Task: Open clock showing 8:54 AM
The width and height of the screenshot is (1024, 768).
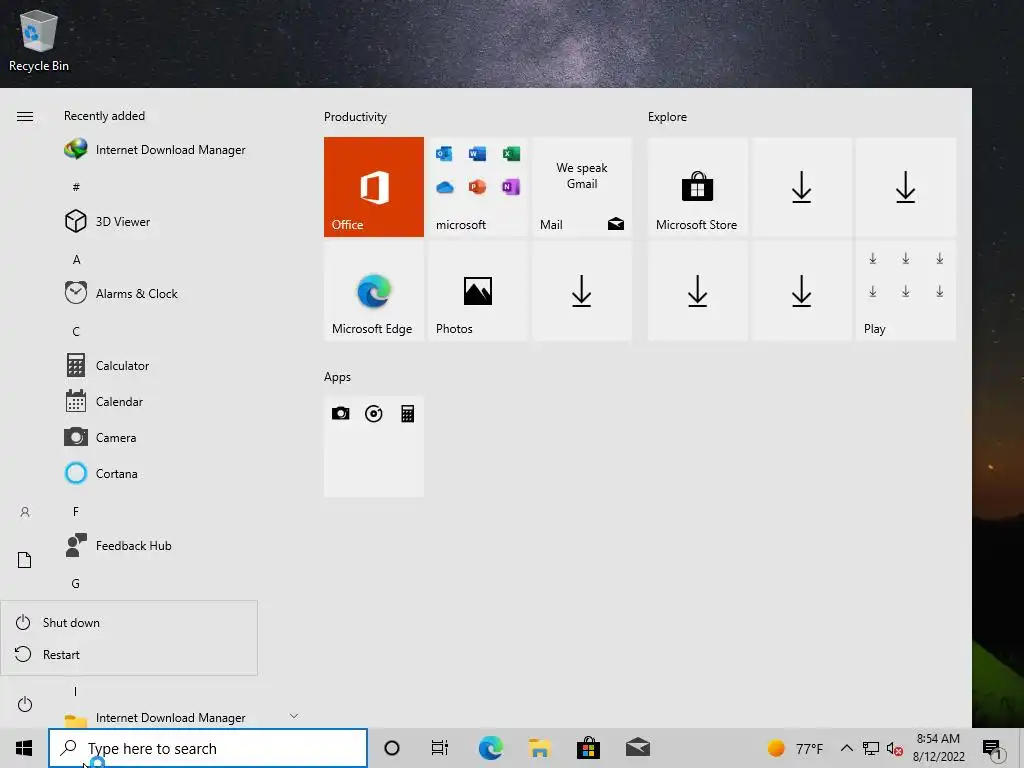Action: tap(938, 748)
